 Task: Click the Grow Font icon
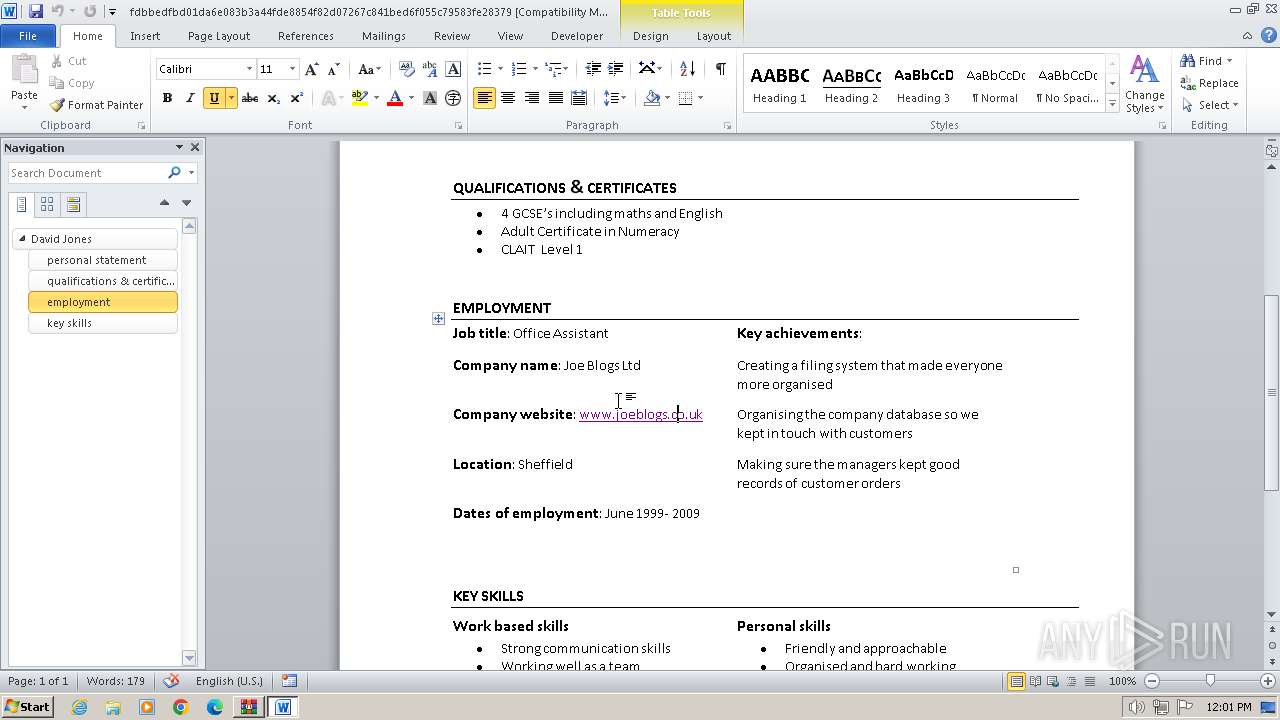[312, 69]
